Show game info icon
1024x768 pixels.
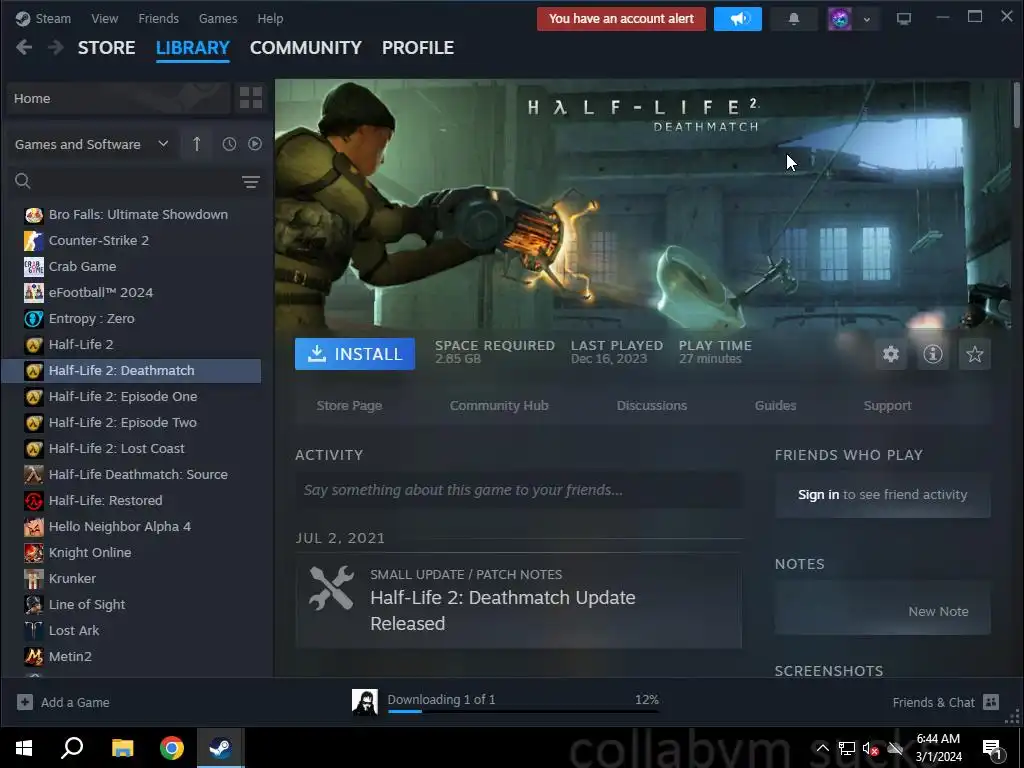[933, 354]
